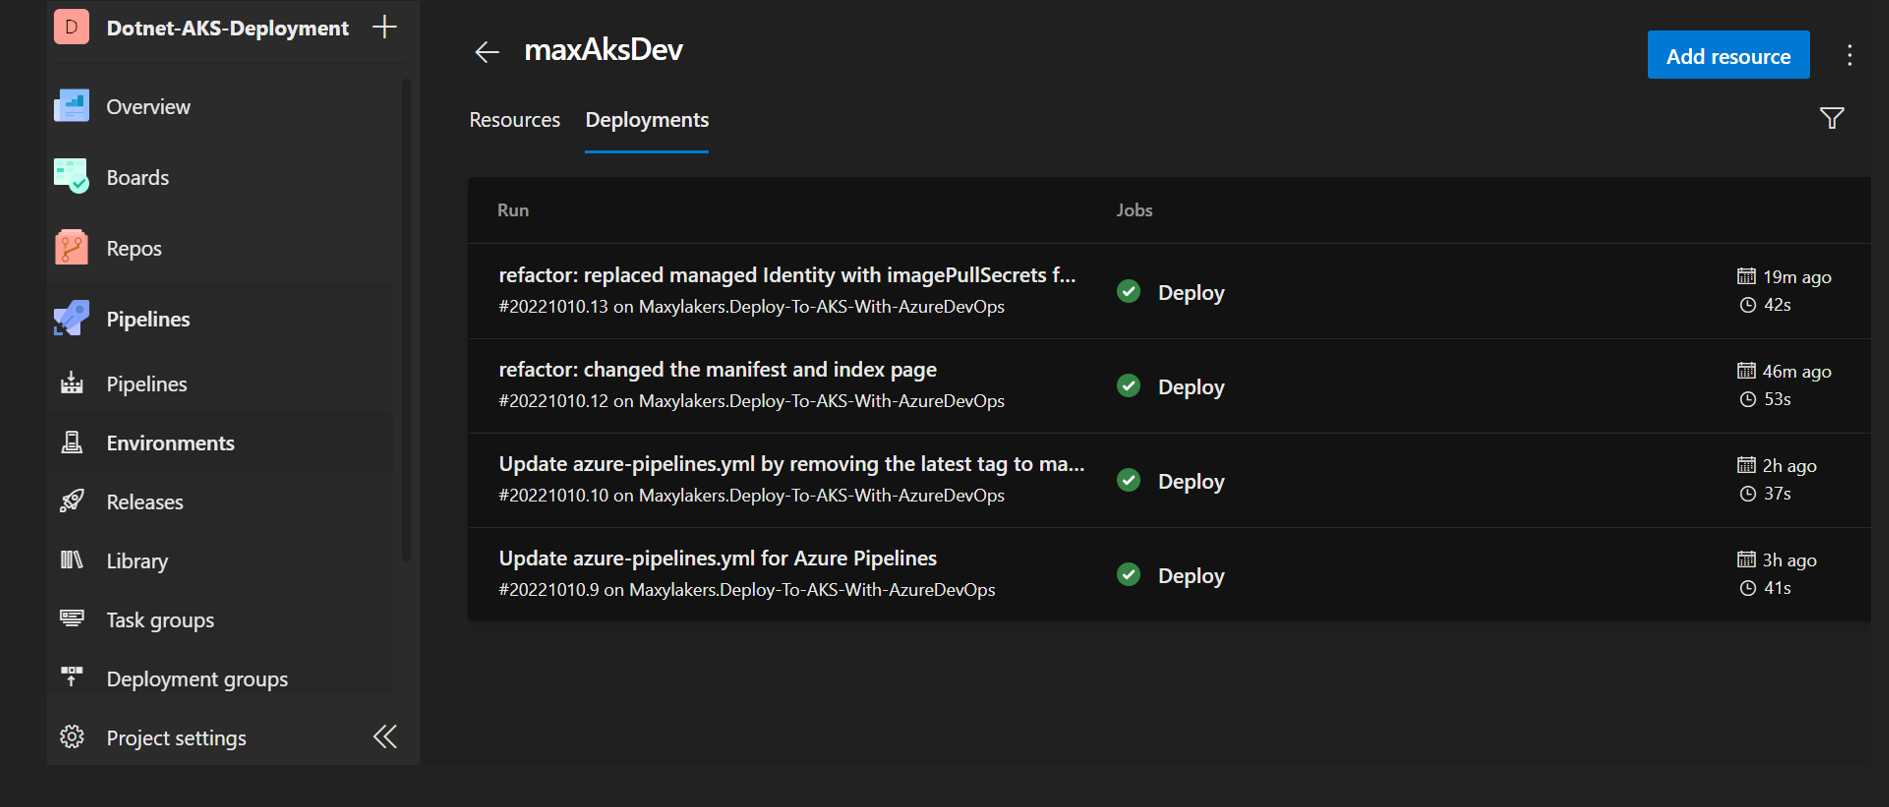
Task: Collapse the sidebar with double chevron
Action: coord(385,737)
